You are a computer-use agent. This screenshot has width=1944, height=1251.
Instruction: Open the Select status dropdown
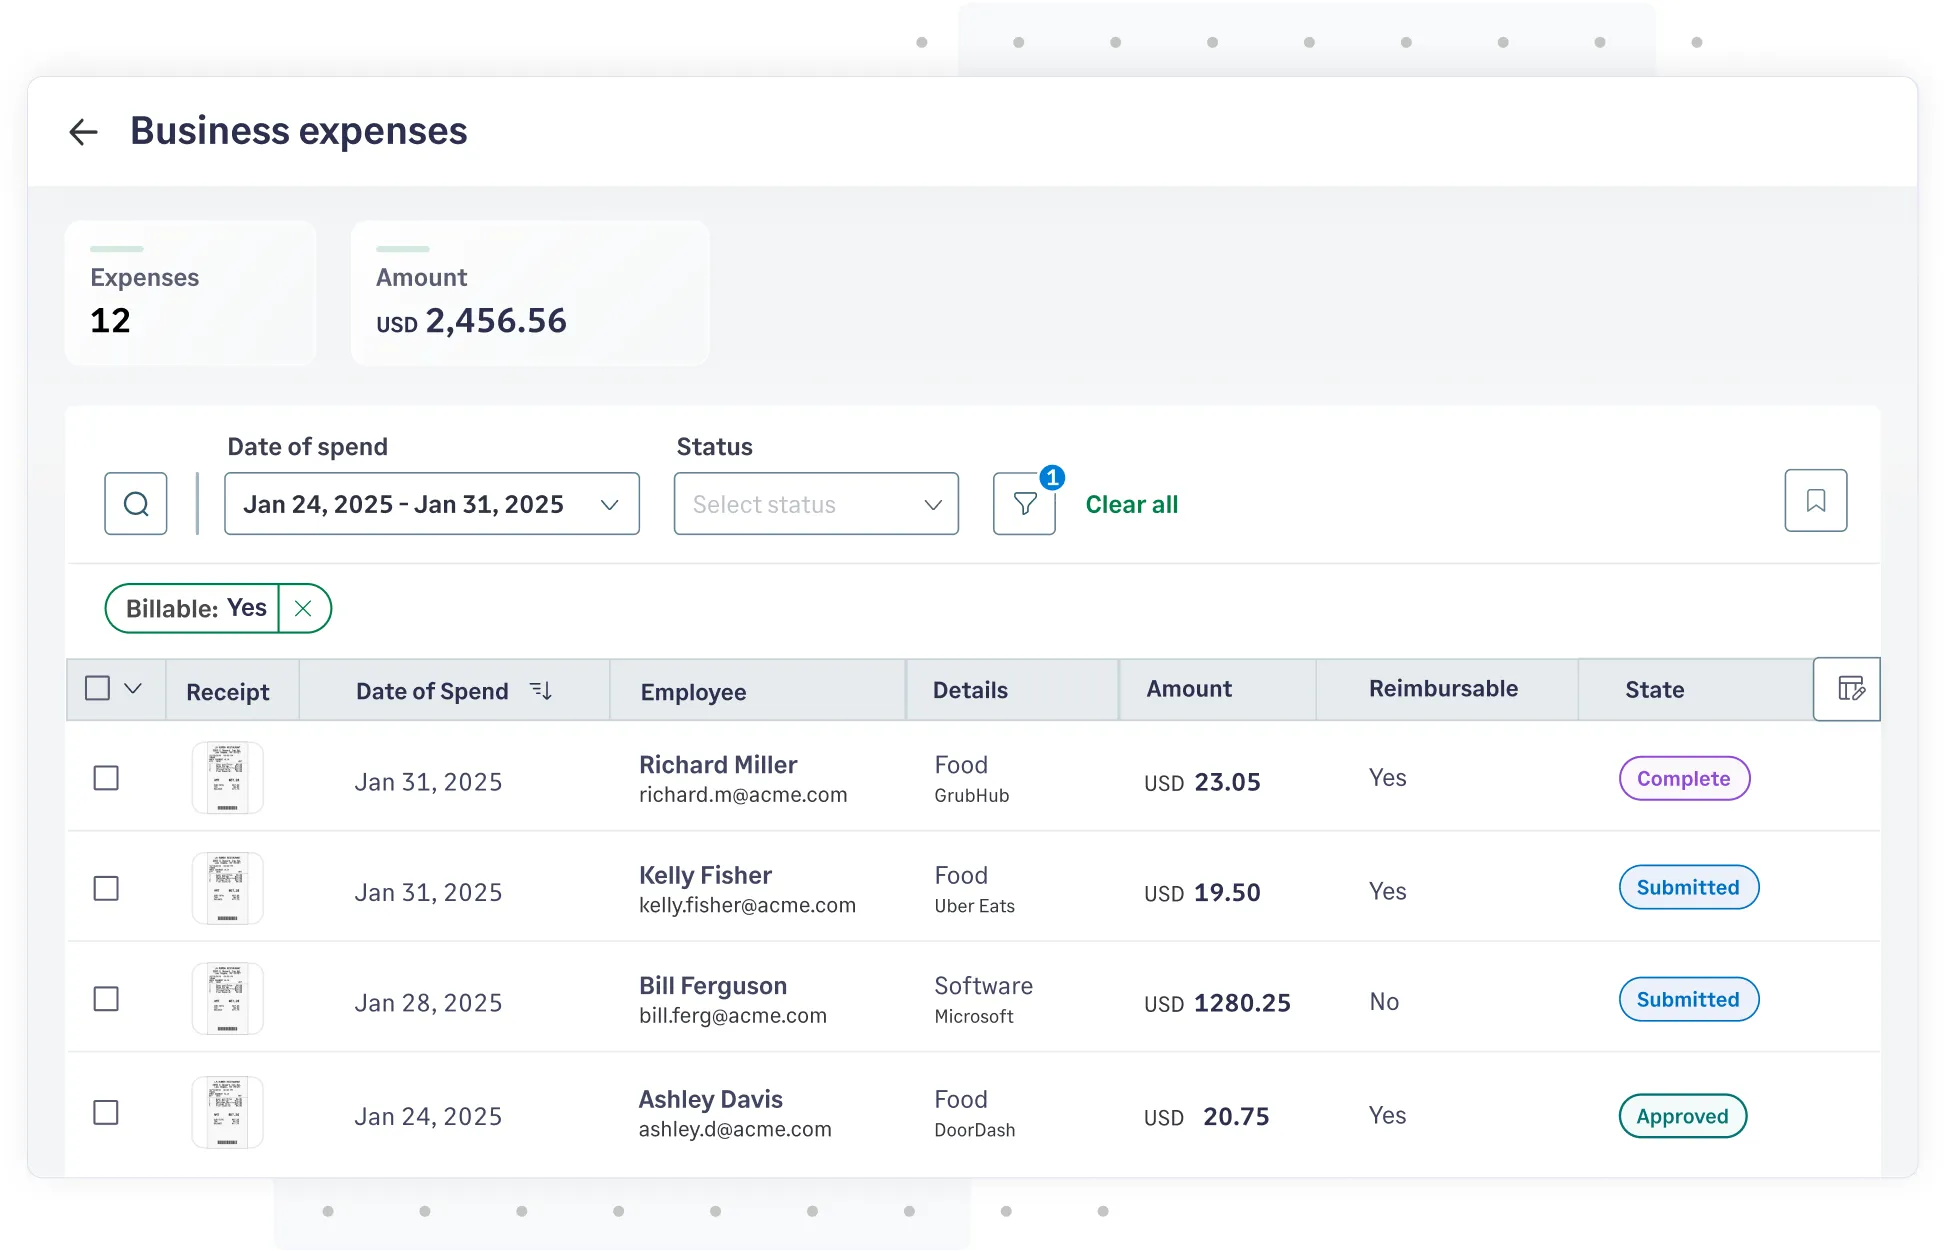pyautogui.click(x=815, y=503)
